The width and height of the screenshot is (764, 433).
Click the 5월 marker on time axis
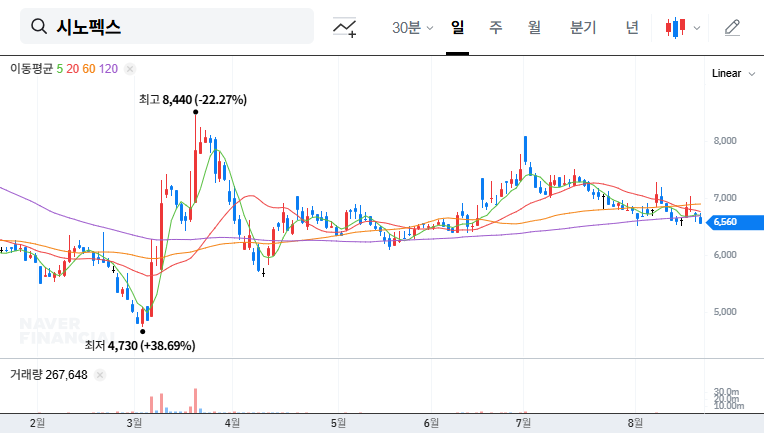coord(337,423)
